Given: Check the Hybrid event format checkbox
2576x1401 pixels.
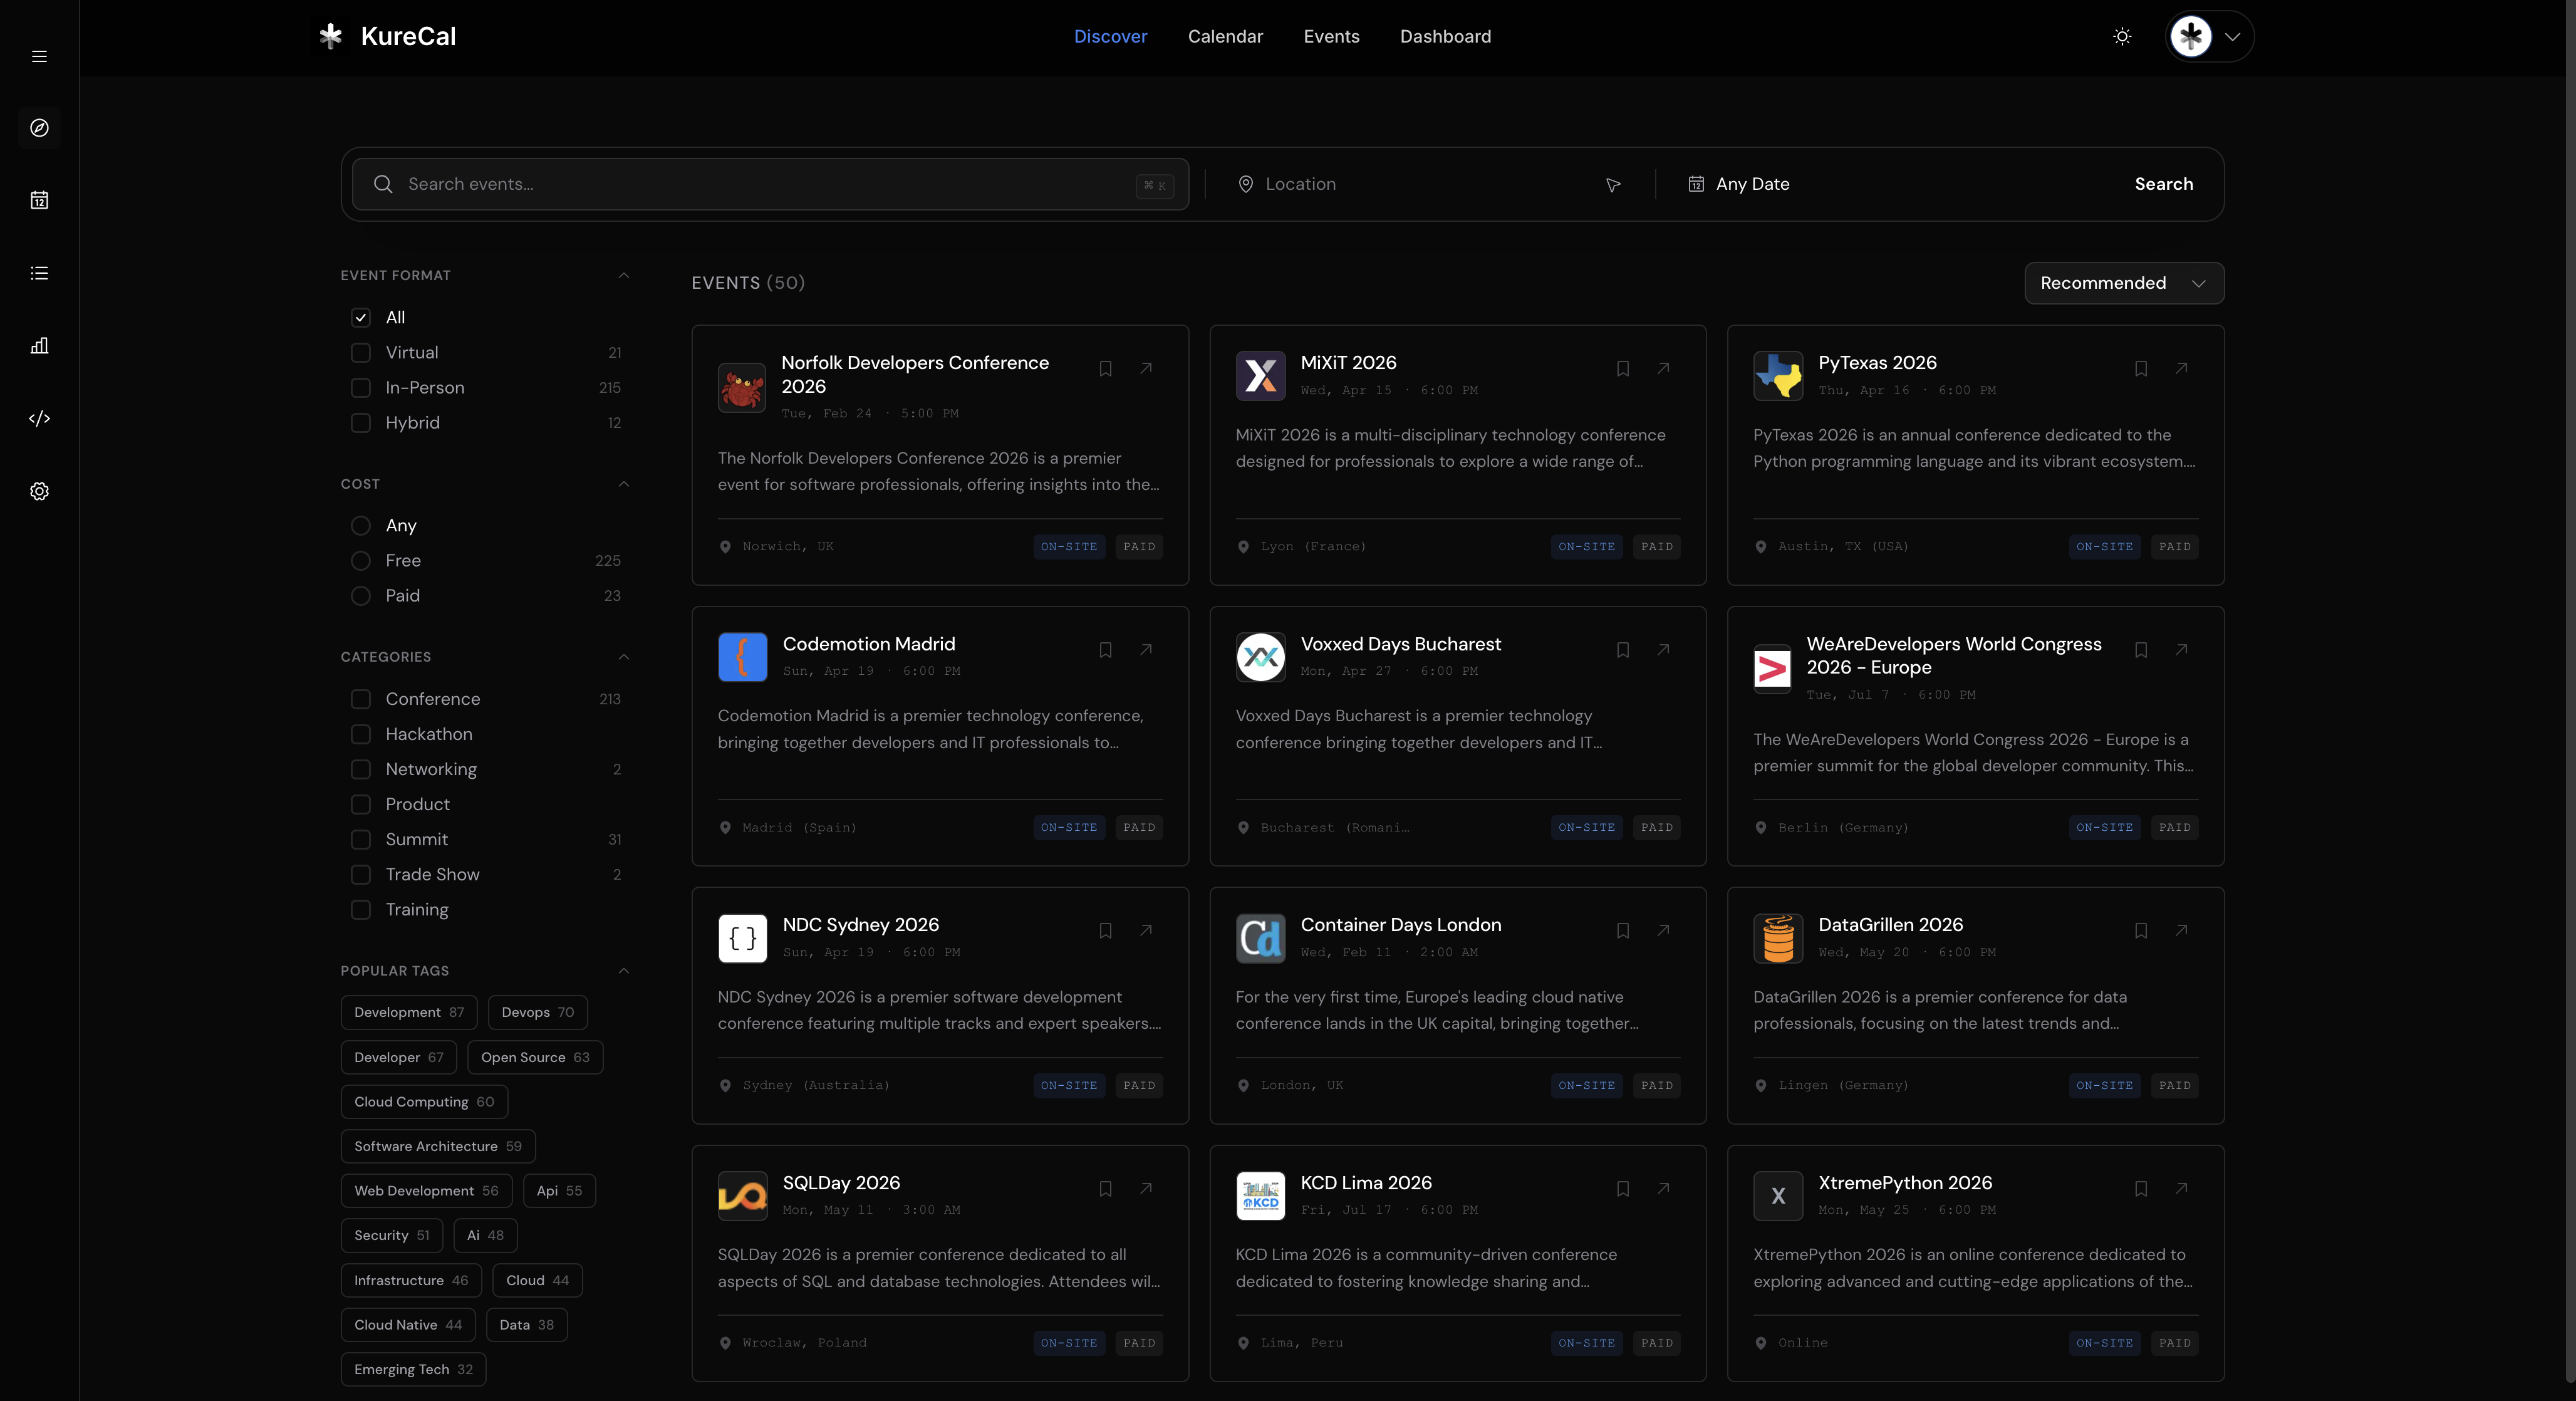Looking at the screenshot, I should pos(361,423).
